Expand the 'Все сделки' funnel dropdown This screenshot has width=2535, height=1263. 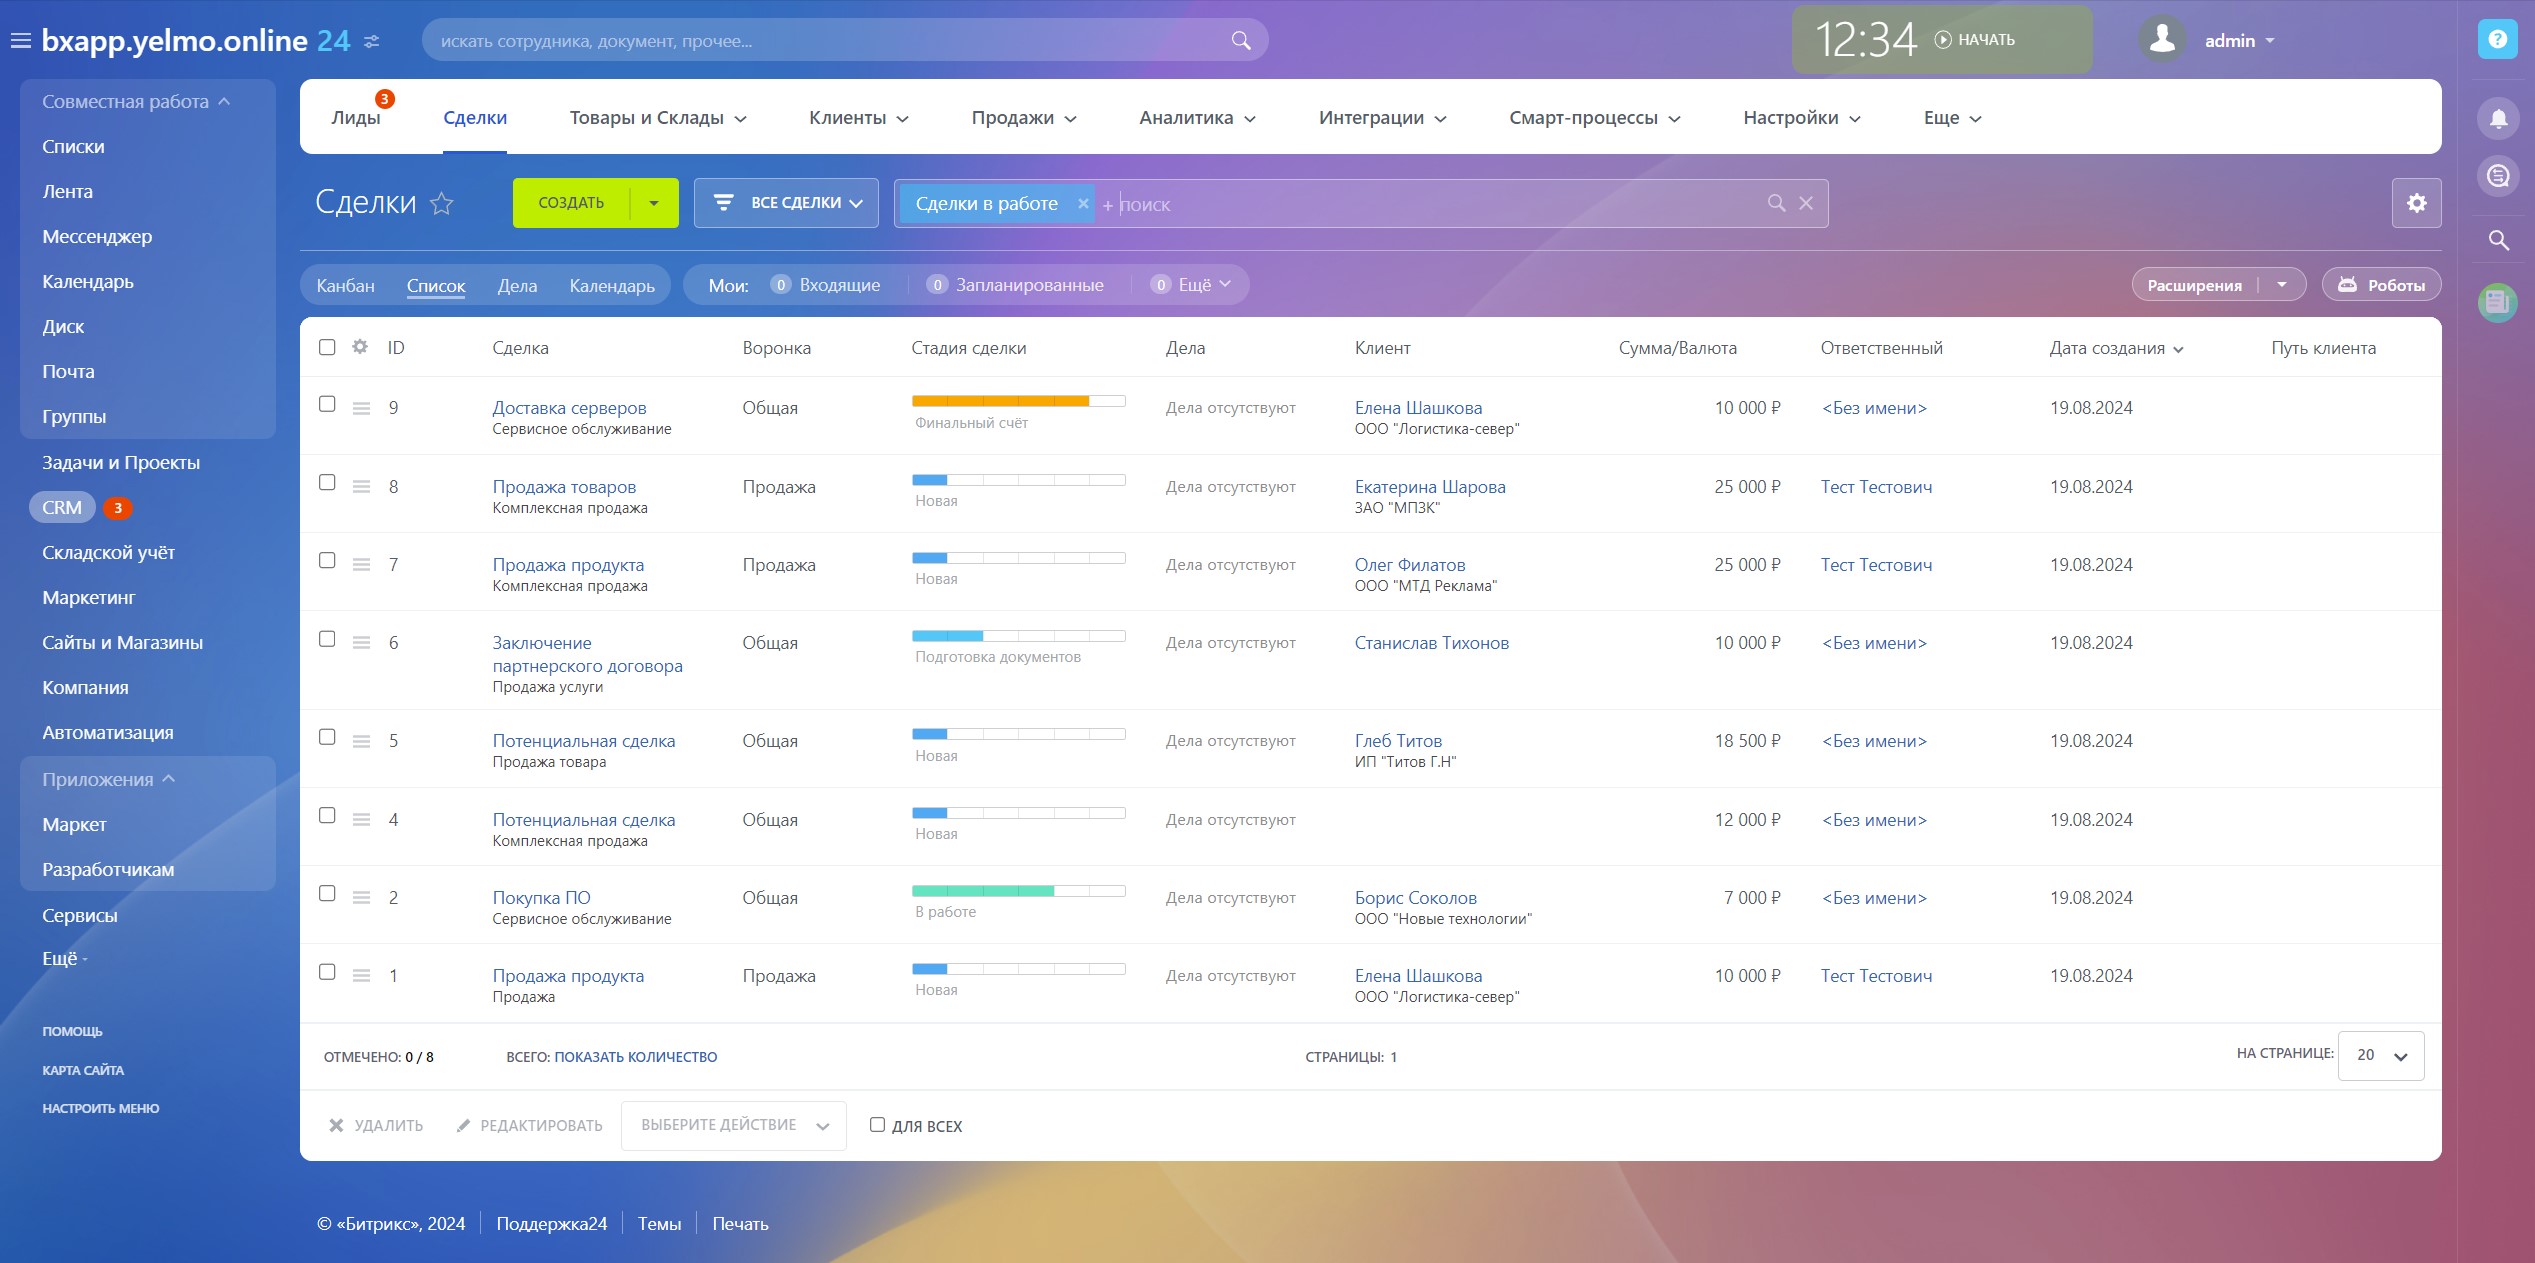(786, 203)
